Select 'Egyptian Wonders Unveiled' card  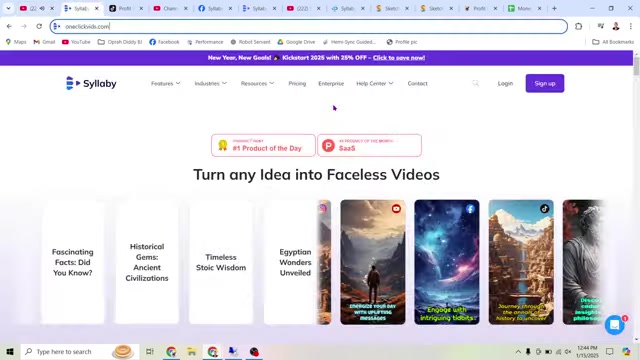(x=291, y=262)
